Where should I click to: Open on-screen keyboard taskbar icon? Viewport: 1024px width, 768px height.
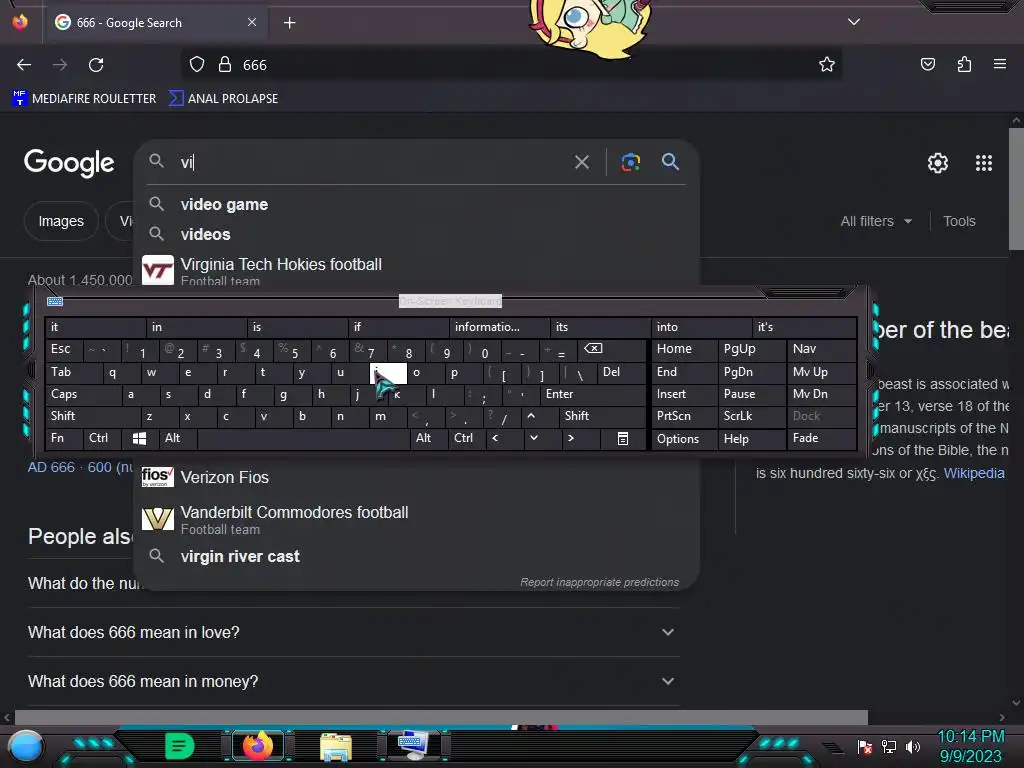413,746
